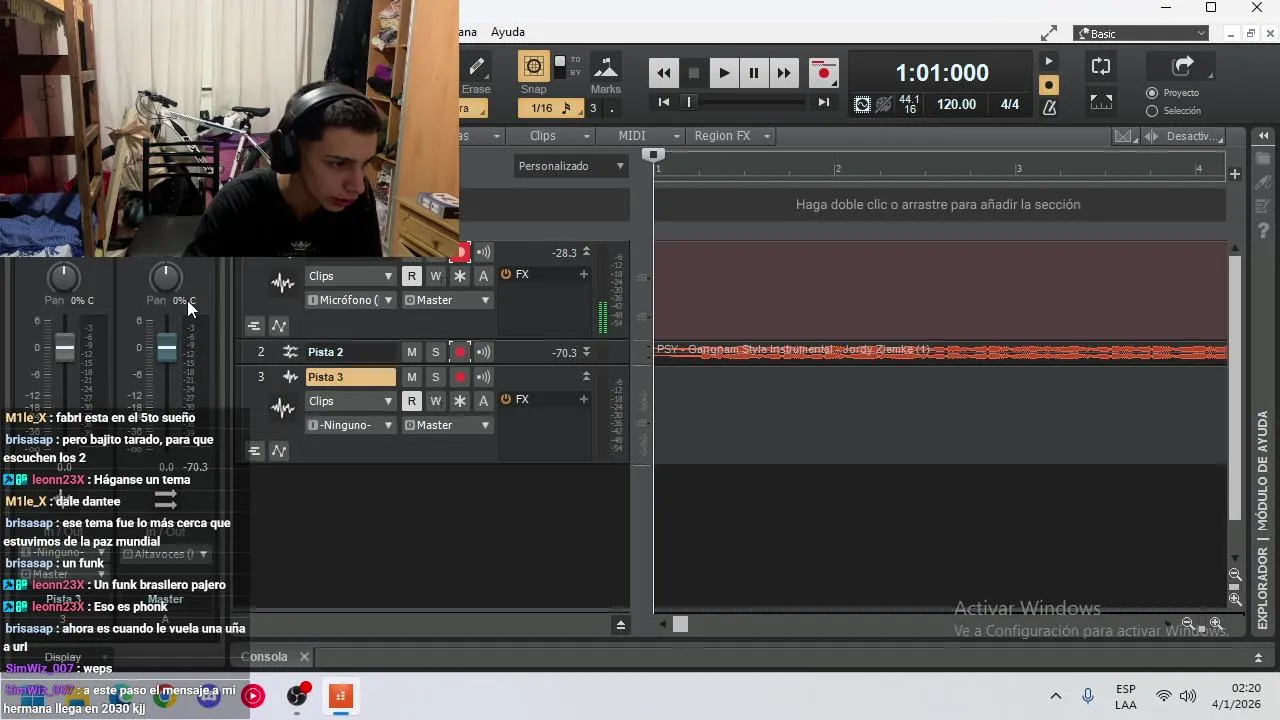Open the Export share button
The image size is (1280, 720).
point(1183,66)
